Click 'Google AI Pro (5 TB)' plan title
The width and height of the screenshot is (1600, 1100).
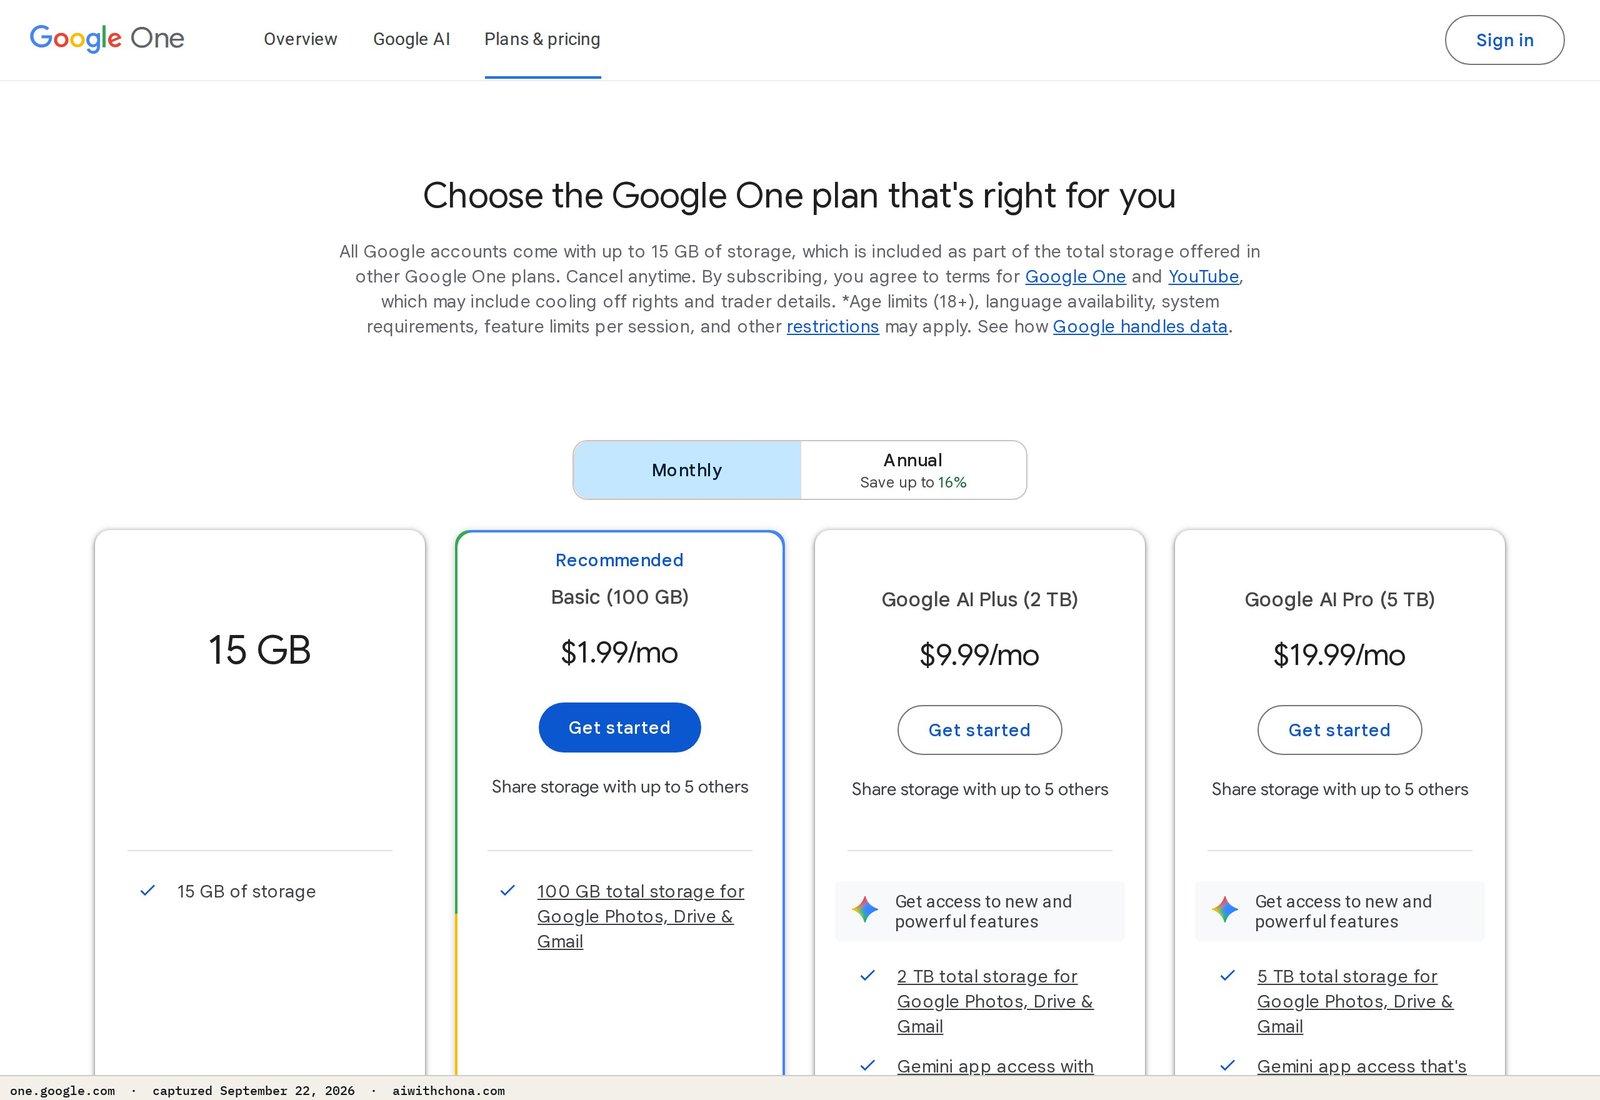[x=1340, y=599]
